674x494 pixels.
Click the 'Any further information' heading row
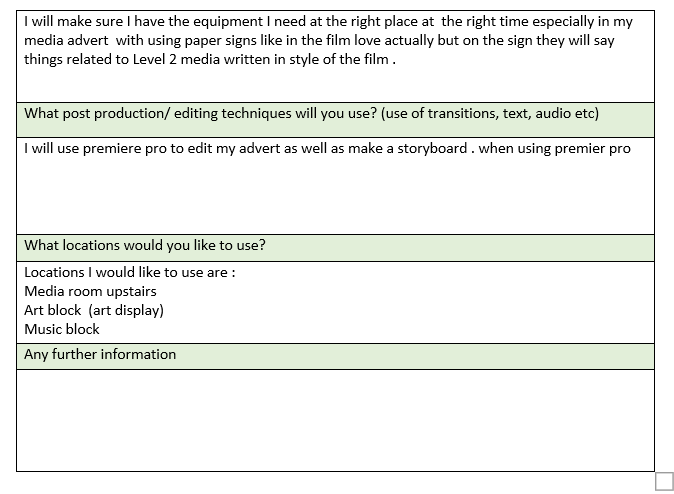pos(335,356)
